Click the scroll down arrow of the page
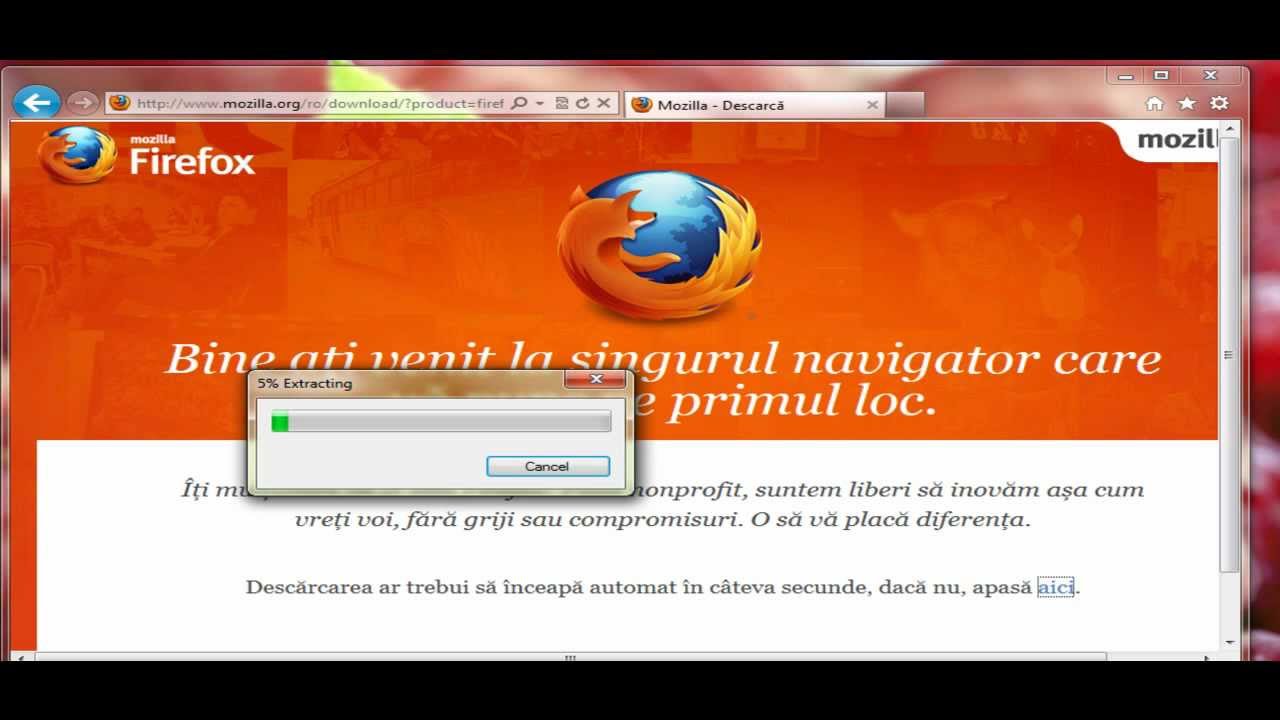Image resolution: width=1280 pixels, height=720 pixels. coord(1229,644)
